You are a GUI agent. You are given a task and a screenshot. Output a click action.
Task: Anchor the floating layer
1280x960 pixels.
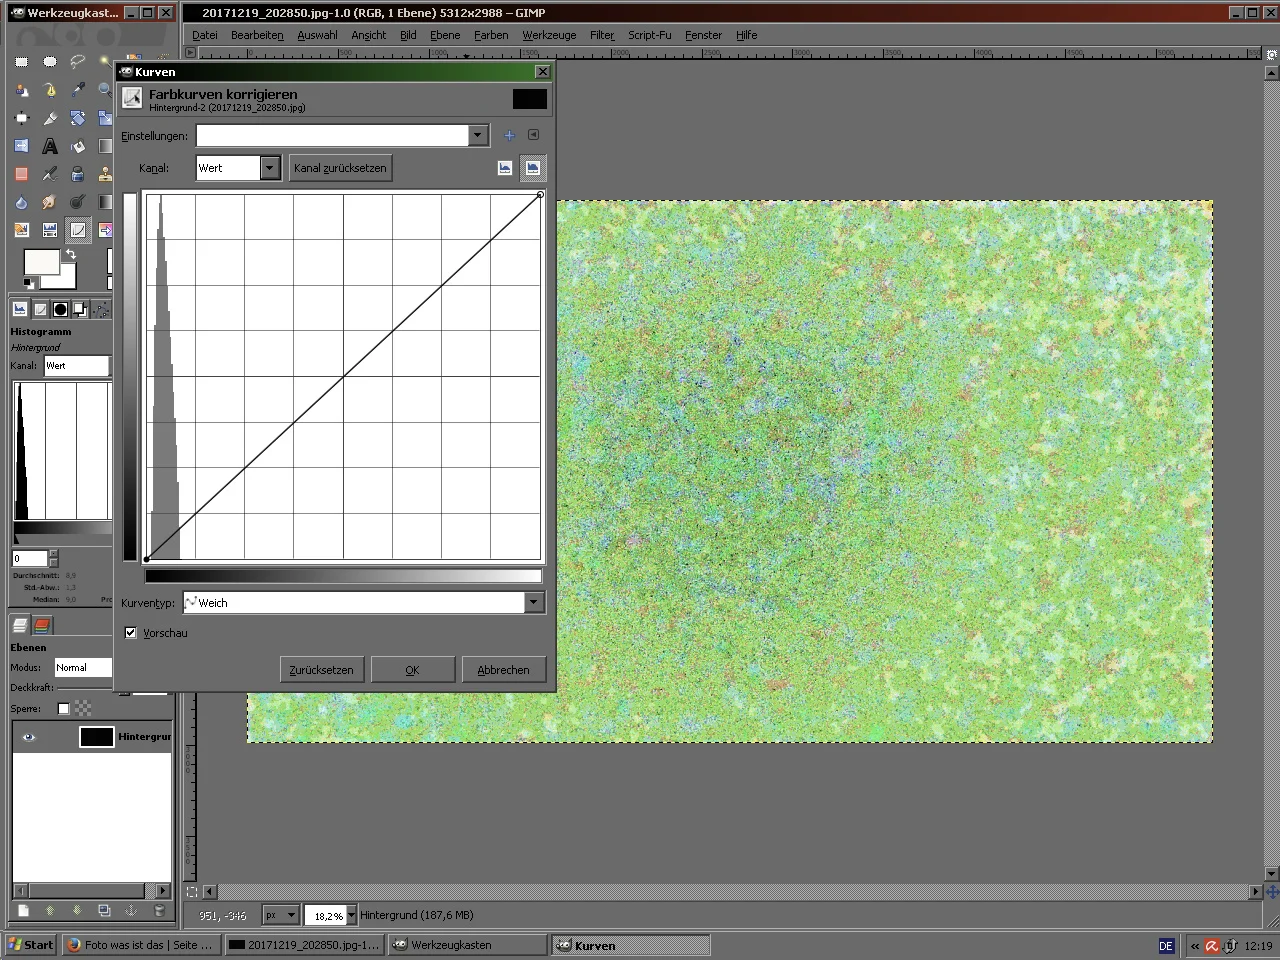131,910
